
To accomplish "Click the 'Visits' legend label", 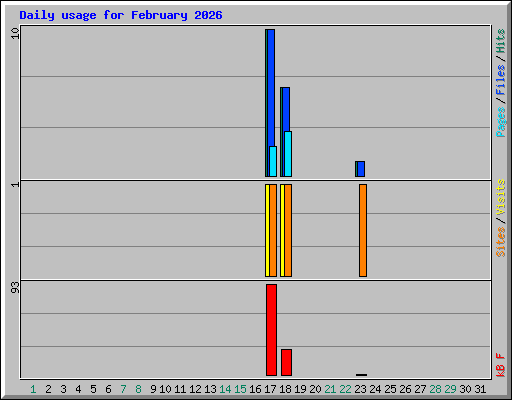I will click(x=501, y=198).
